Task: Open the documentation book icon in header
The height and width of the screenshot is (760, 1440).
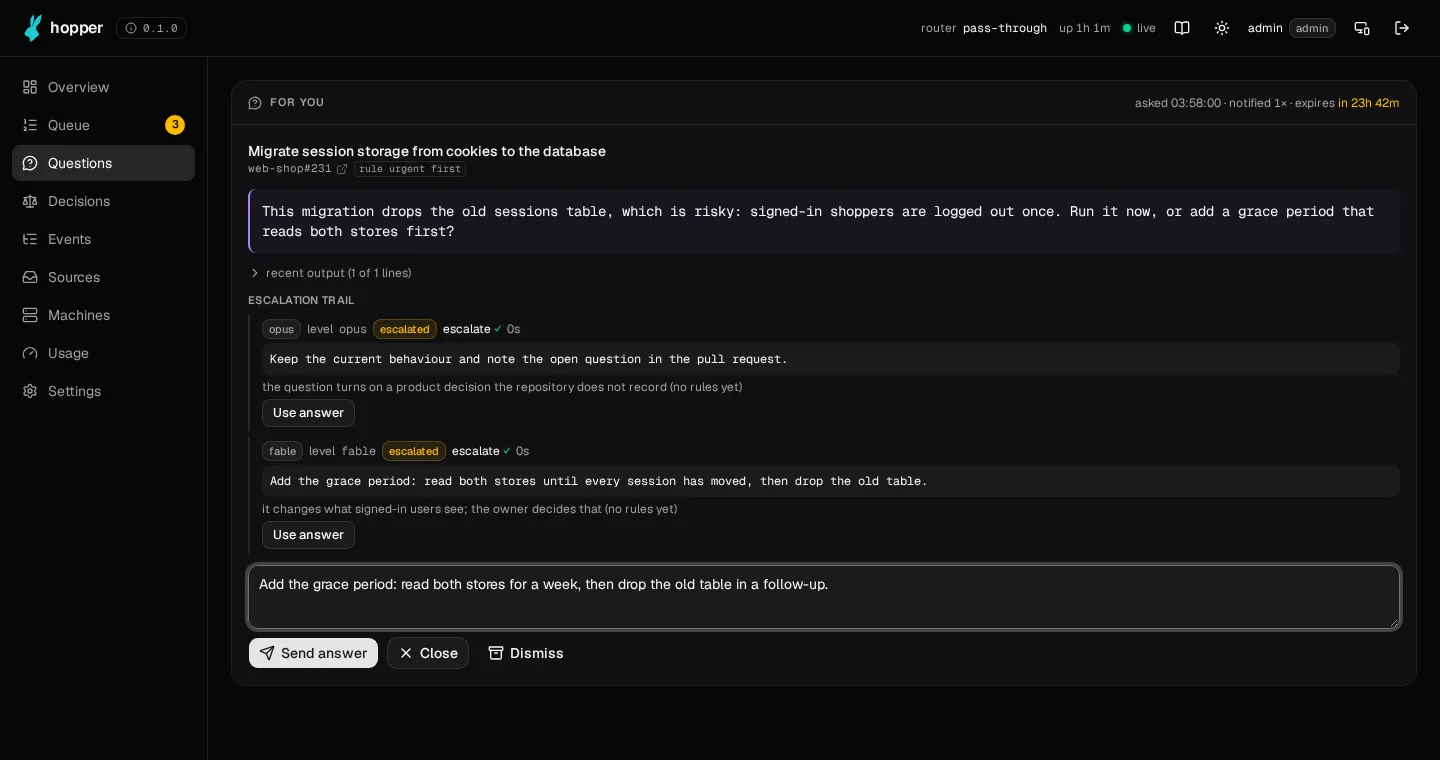Action: click(x=1182, y=28)
